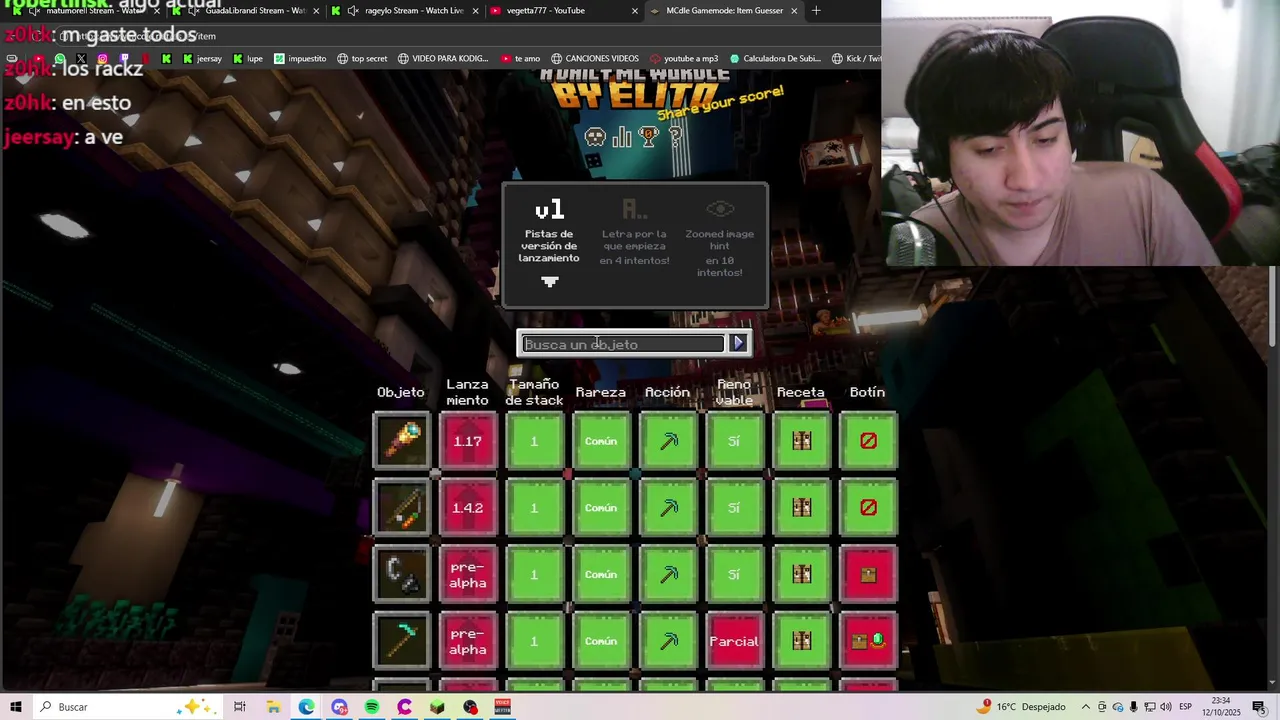1280x720 pixels.
Task: Click the no-loot icon in 1.17 row
Action: [868, 441]
